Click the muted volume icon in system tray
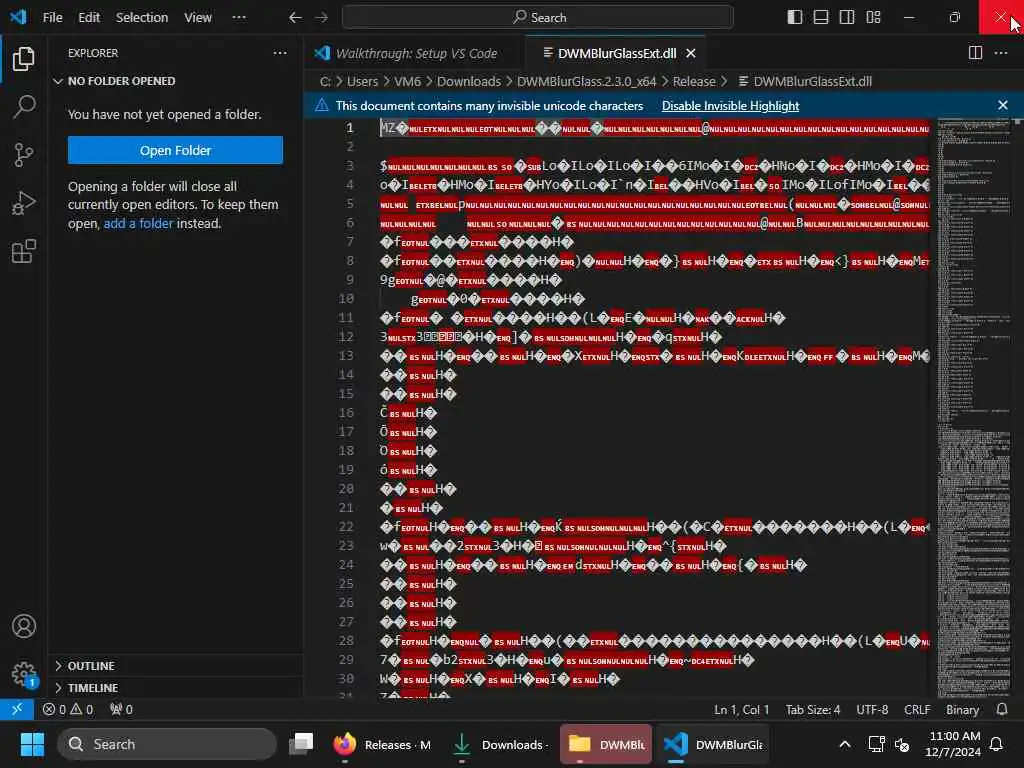This screenshot has height=768, width=1024. point(902,744)
